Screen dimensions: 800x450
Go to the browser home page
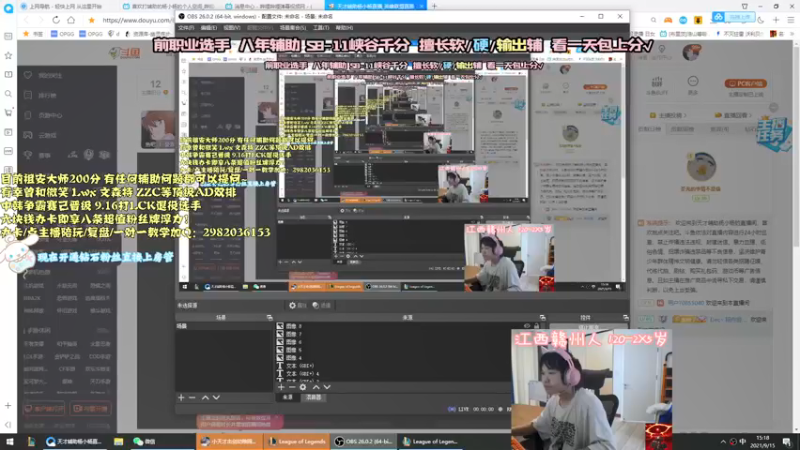click(71, 20)
